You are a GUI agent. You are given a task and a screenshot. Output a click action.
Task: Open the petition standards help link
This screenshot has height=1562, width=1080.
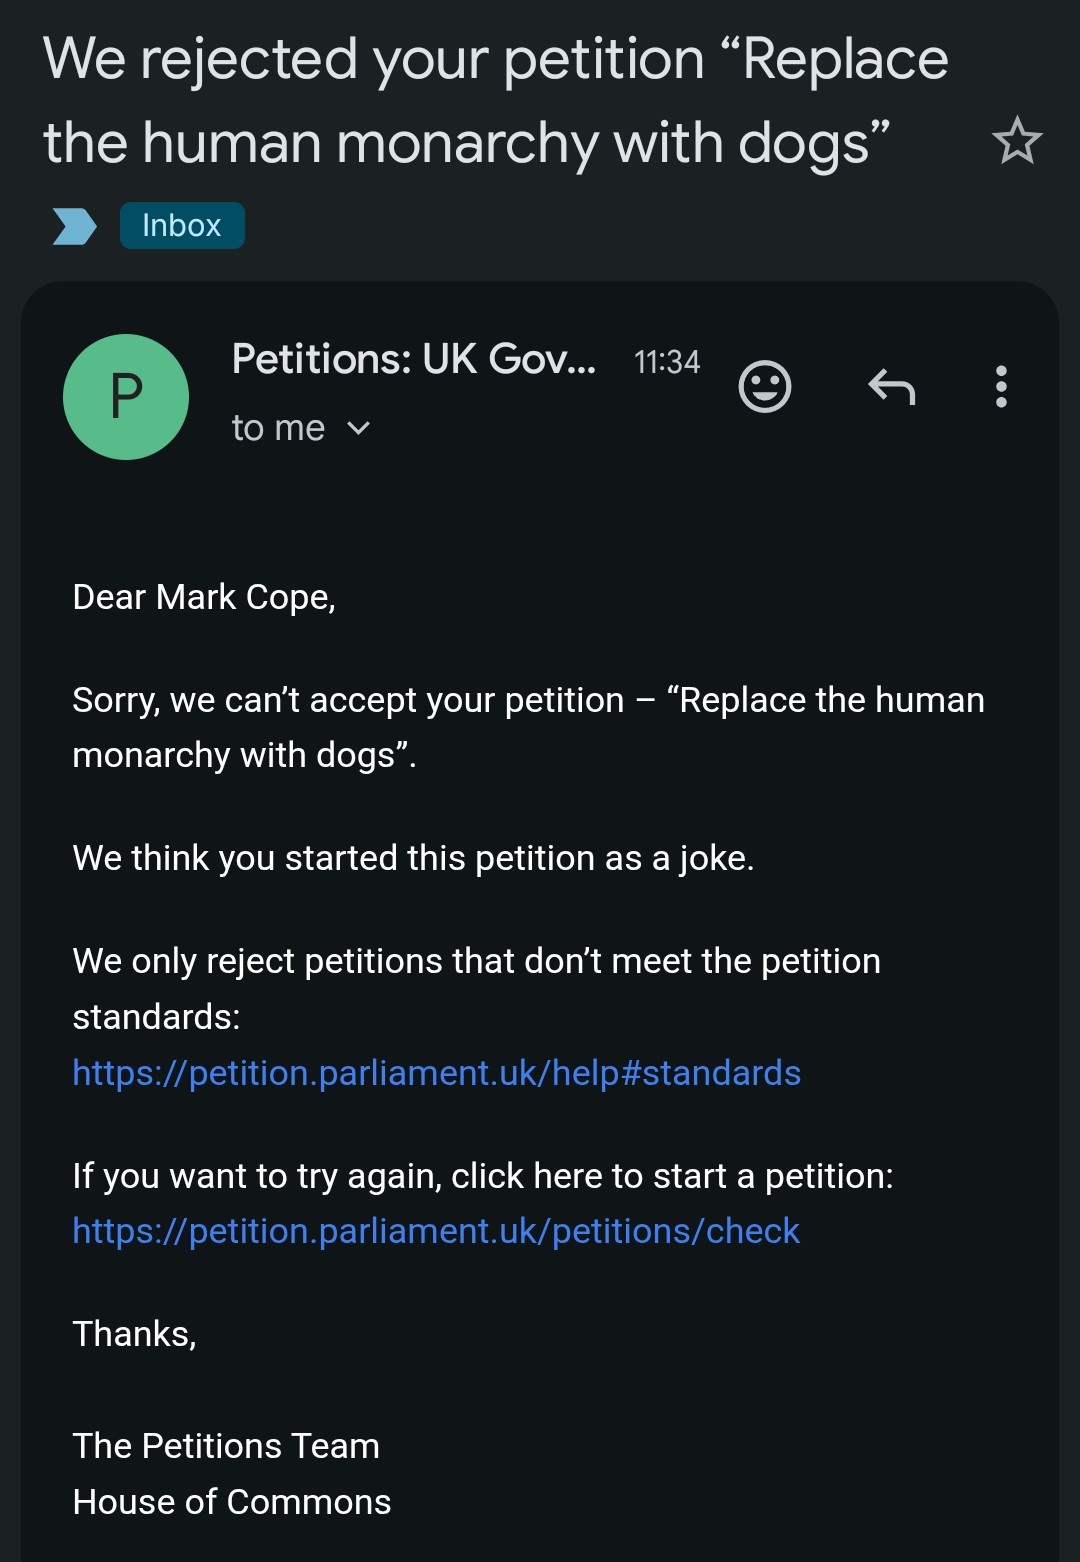pos(436,1073)
